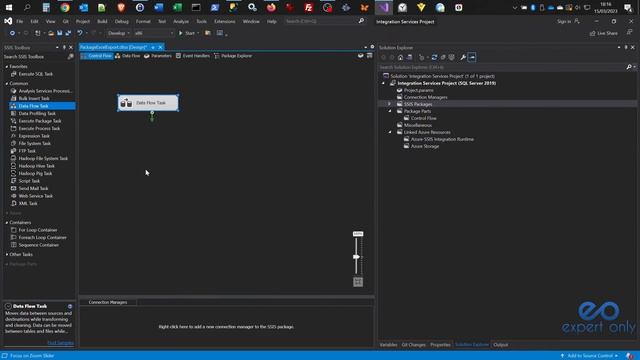Collapse the Containers toolbox group
This screenshot has width=640, height=360.
tap(7, 222)
